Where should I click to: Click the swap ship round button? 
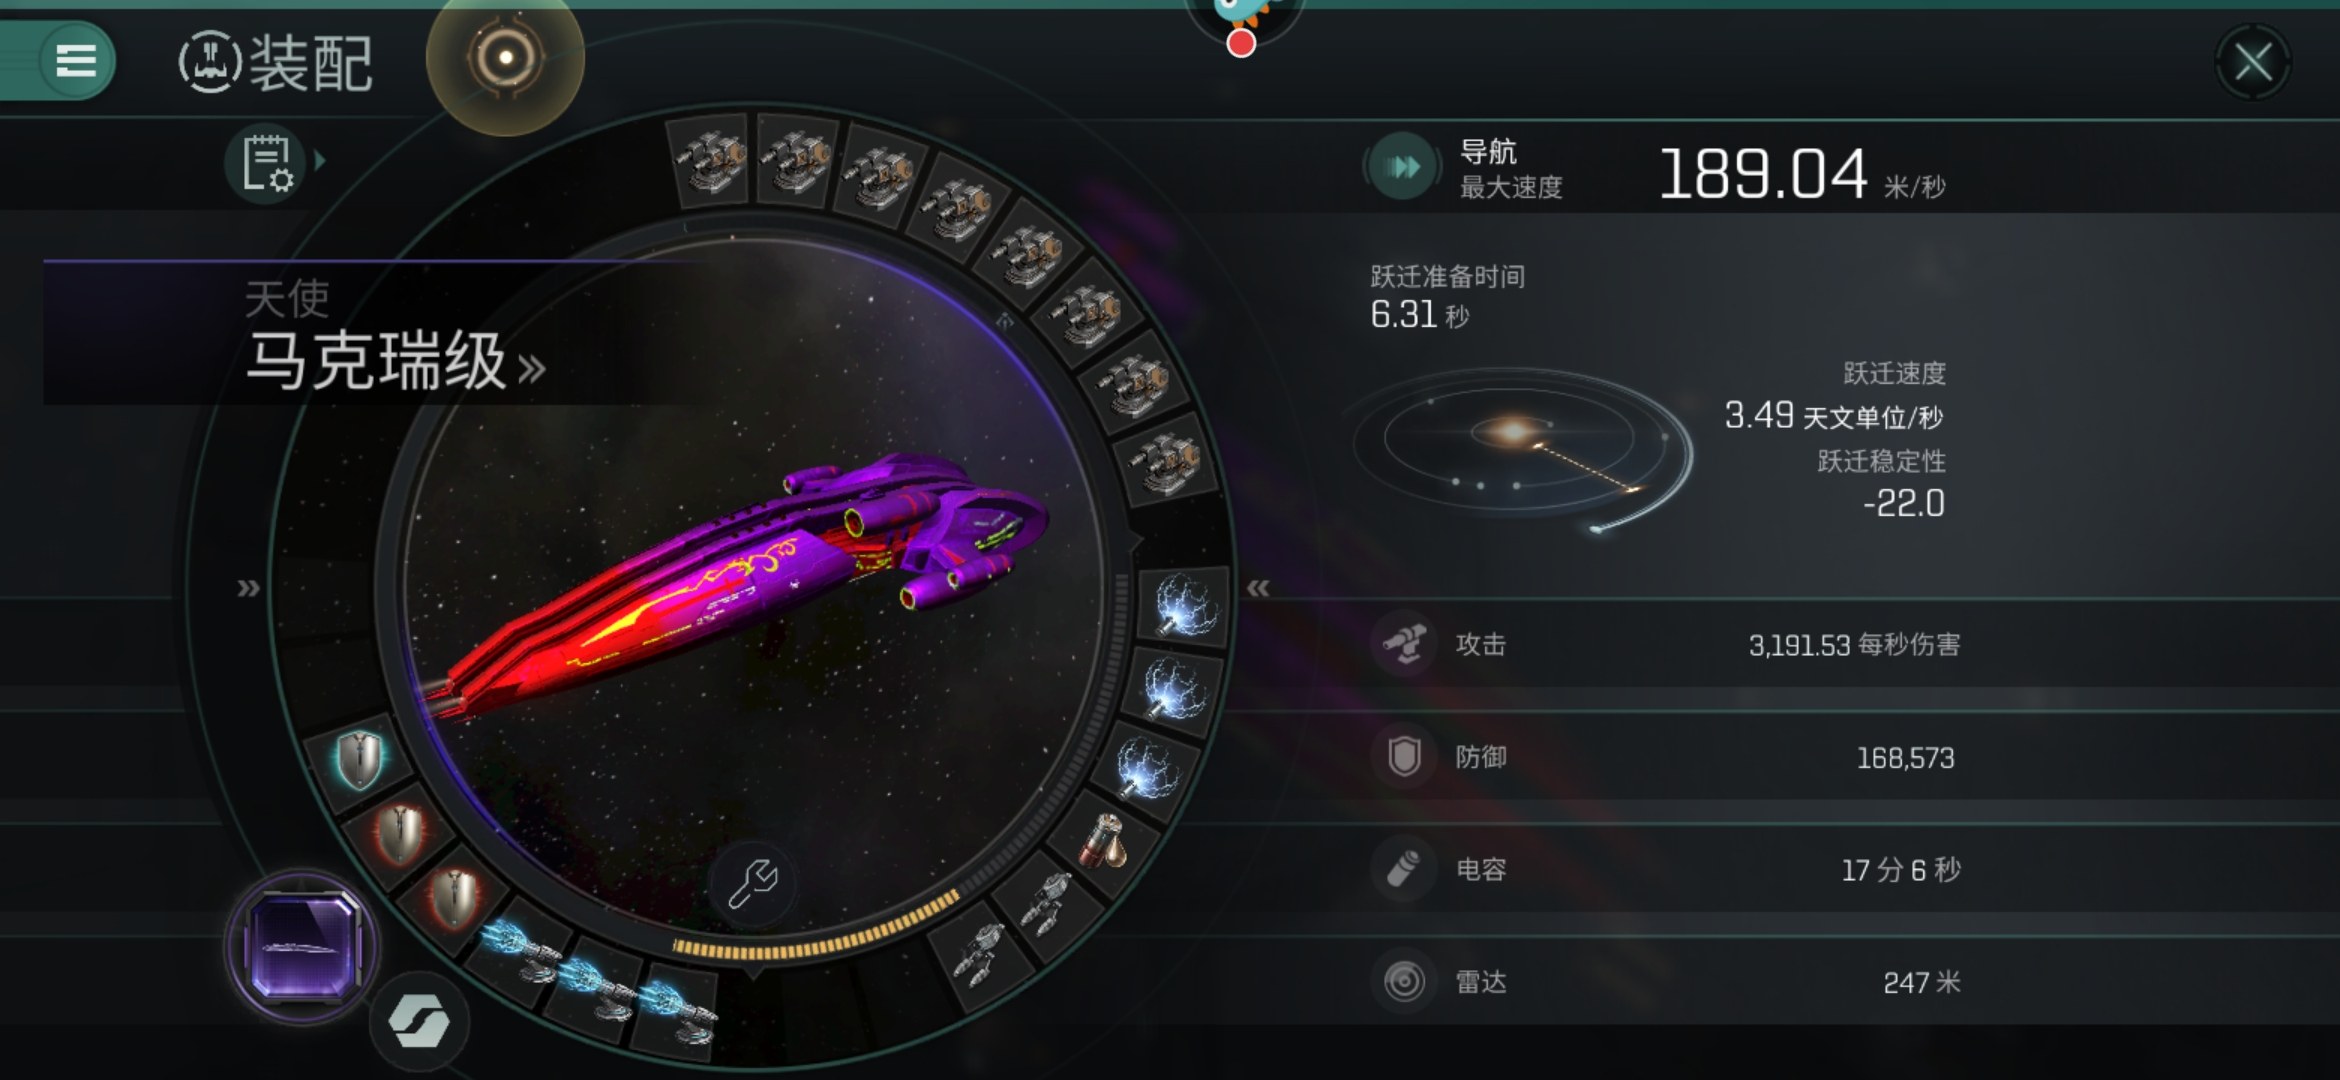coord(419,1021)
